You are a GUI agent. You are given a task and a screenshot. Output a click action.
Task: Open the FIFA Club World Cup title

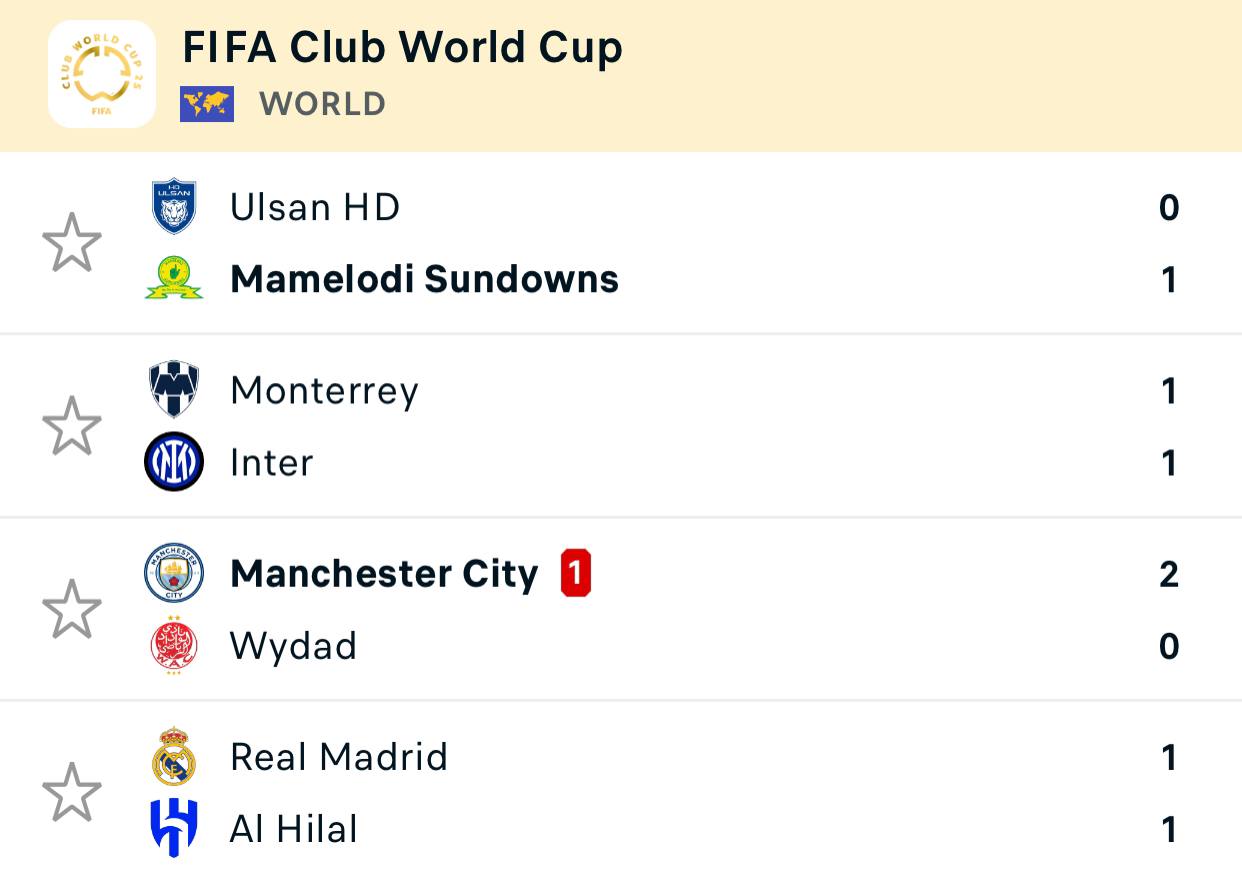click(x=402, y=47)
